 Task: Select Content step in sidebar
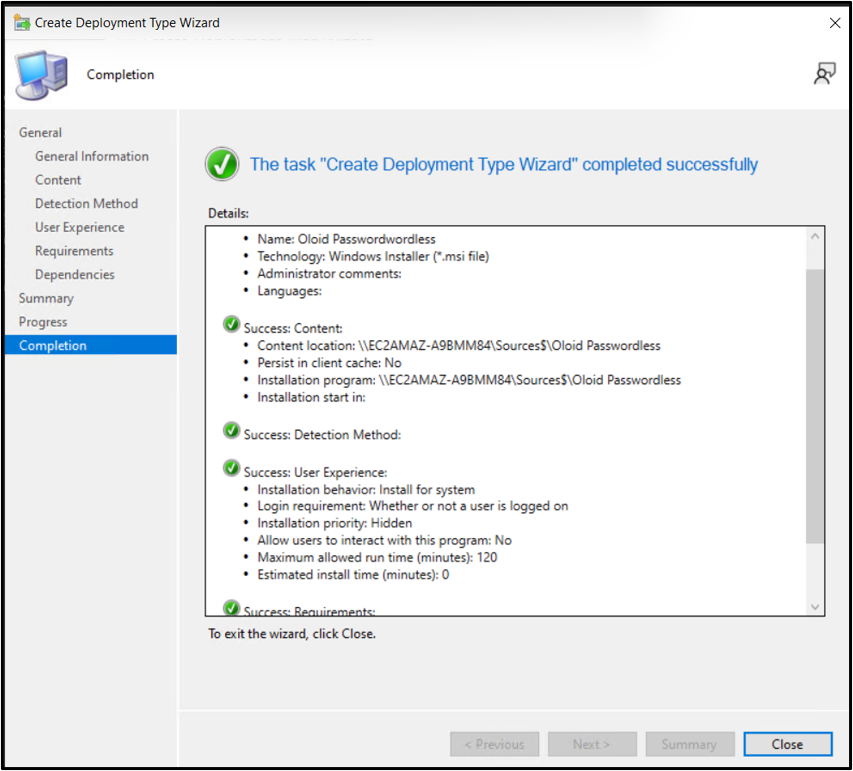click(58, 180)
